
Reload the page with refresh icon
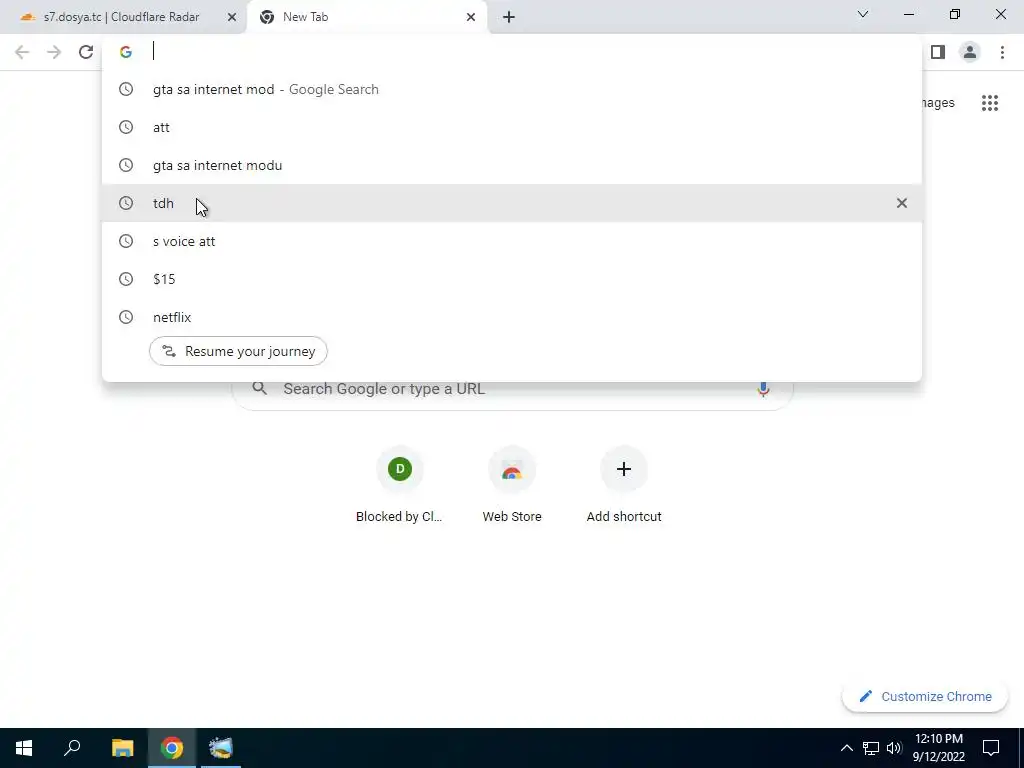[x=86, y=52]
